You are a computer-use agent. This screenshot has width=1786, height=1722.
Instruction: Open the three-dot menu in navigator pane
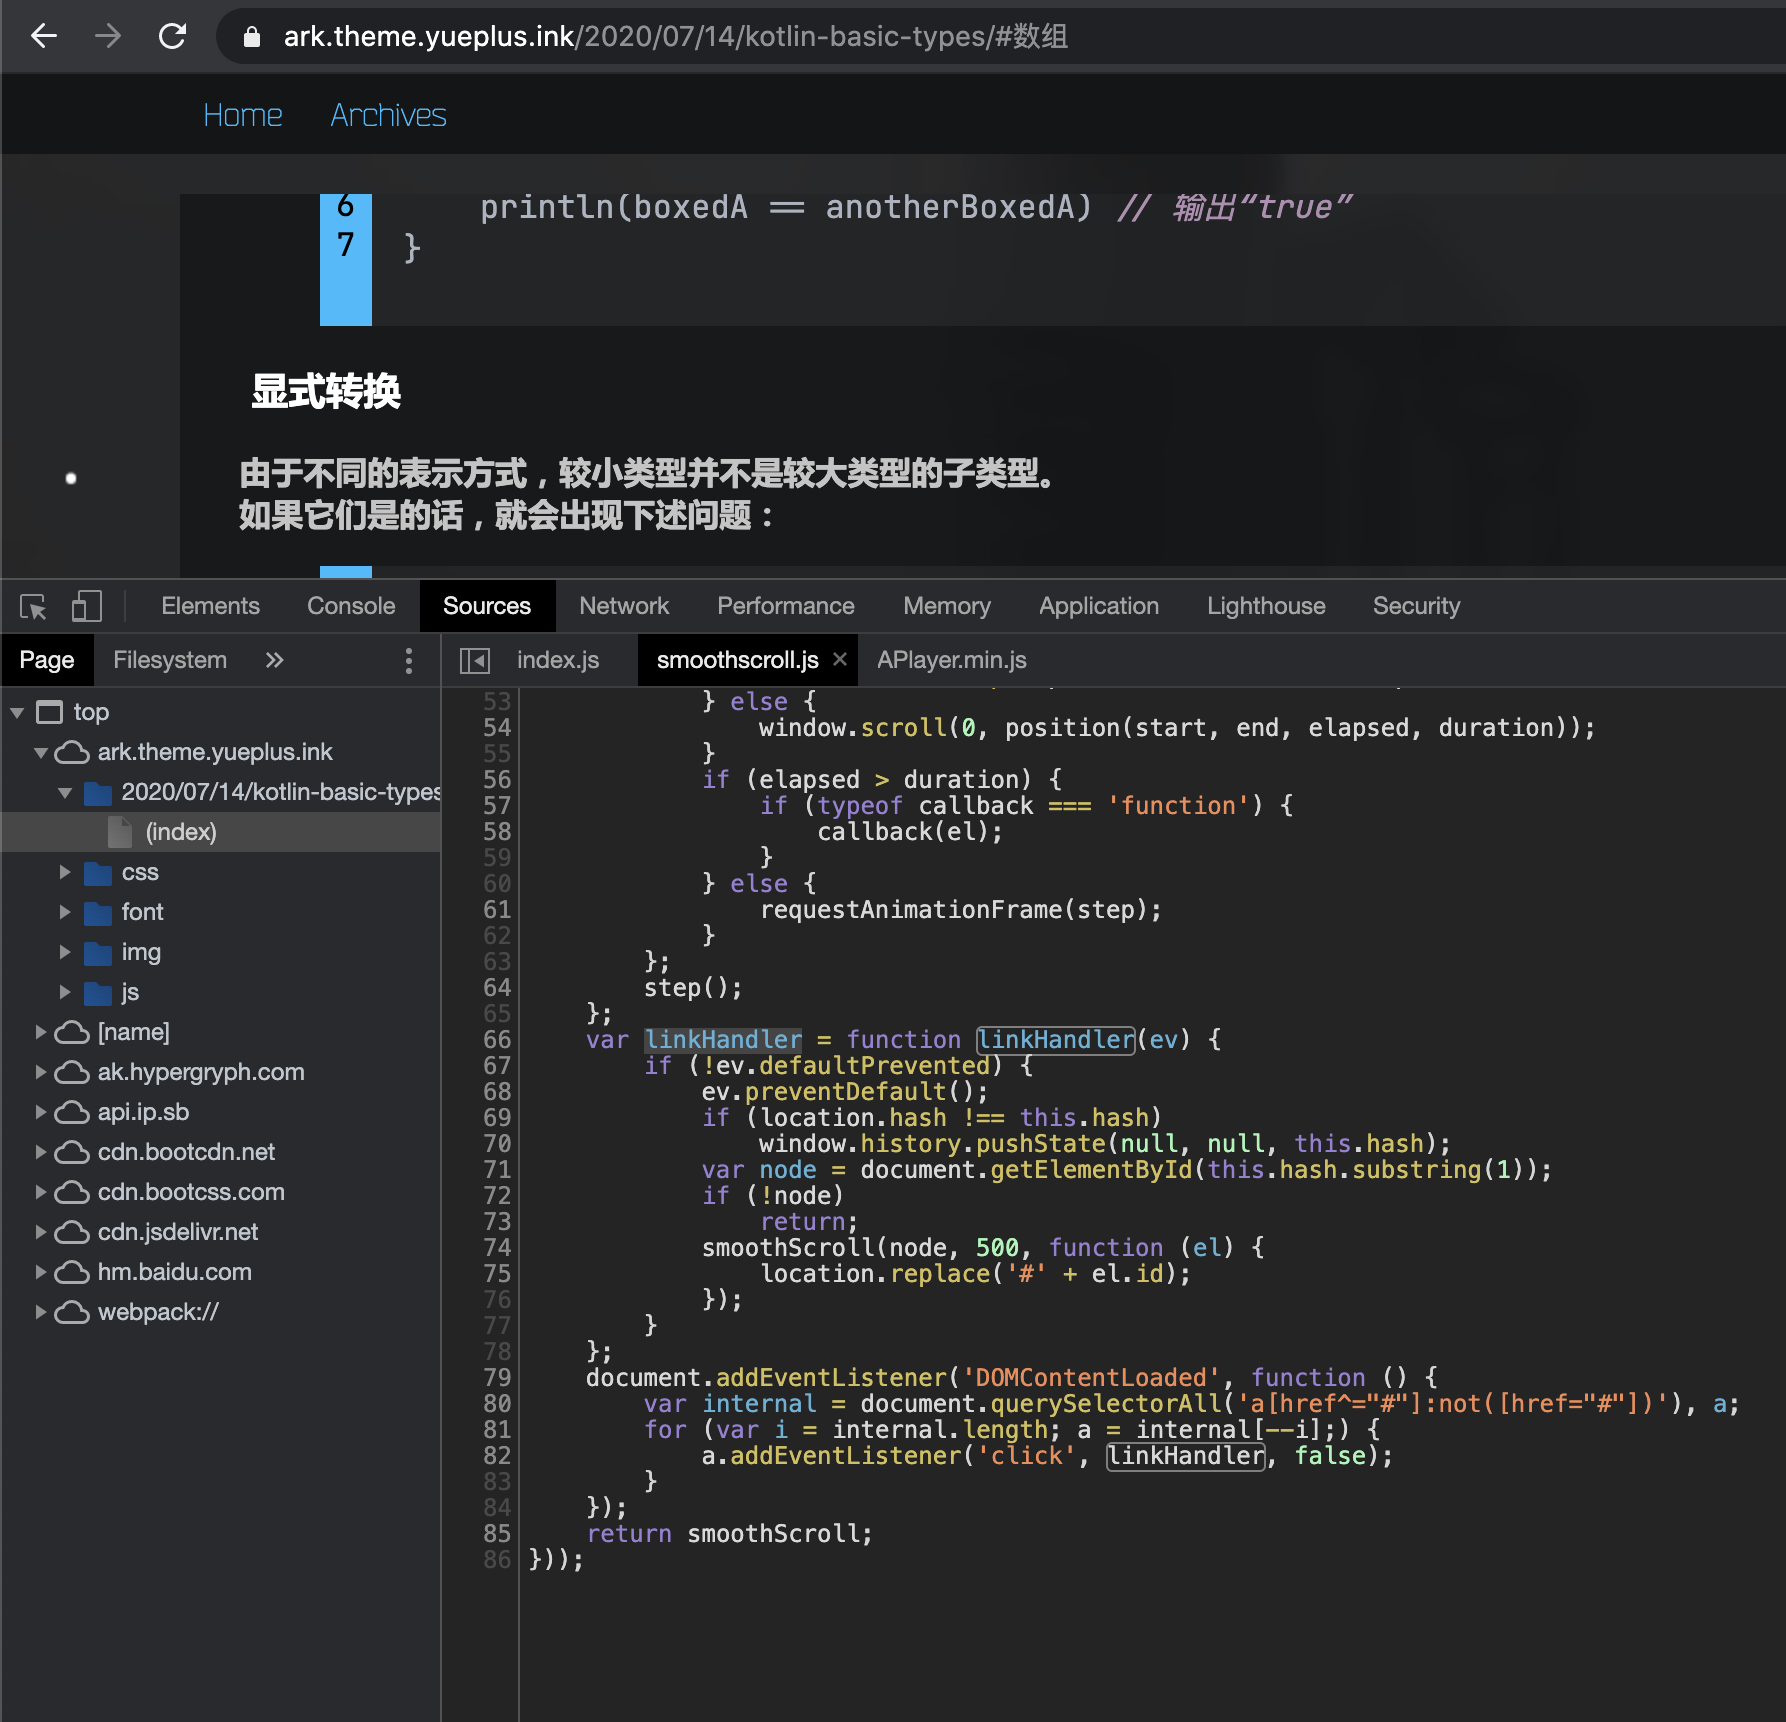click(x=408, y=660)
